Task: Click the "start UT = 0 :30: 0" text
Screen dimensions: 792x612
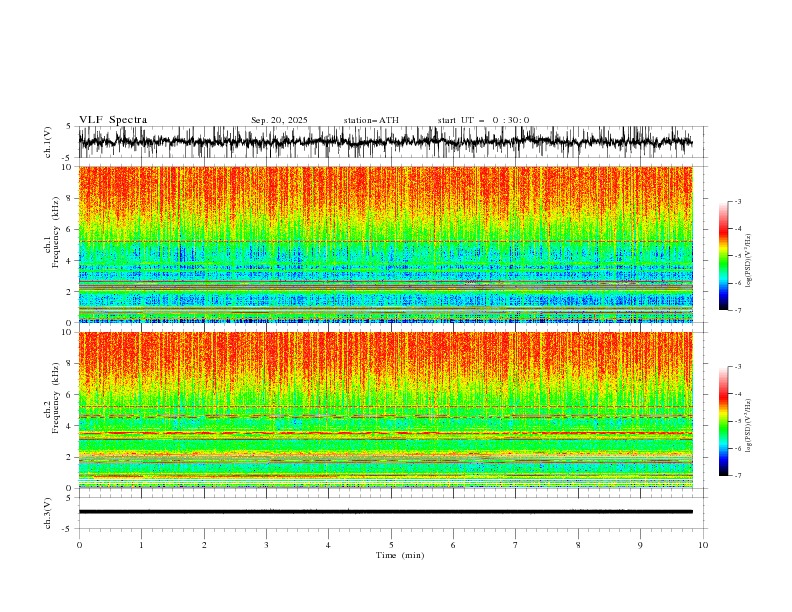Action: 483,120
